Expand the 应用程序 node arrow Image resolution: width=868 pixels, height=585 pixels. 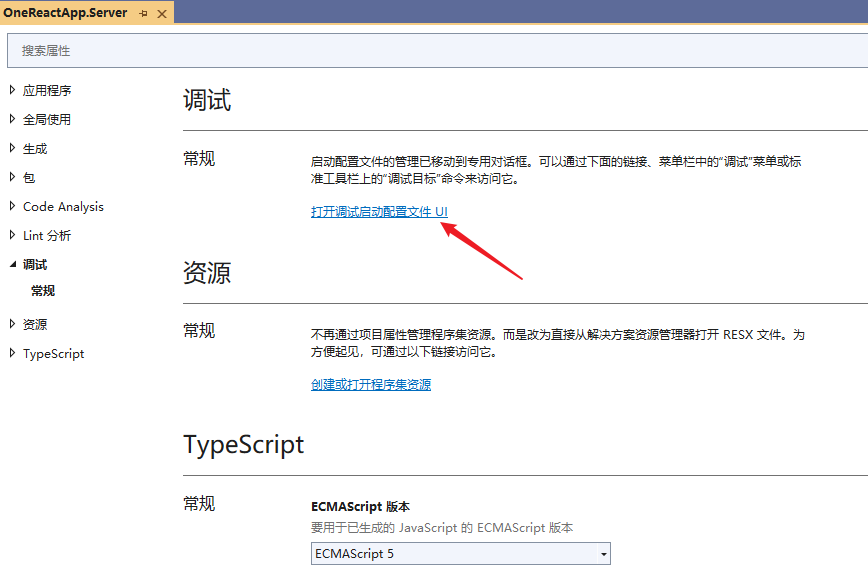coord(12,90)
